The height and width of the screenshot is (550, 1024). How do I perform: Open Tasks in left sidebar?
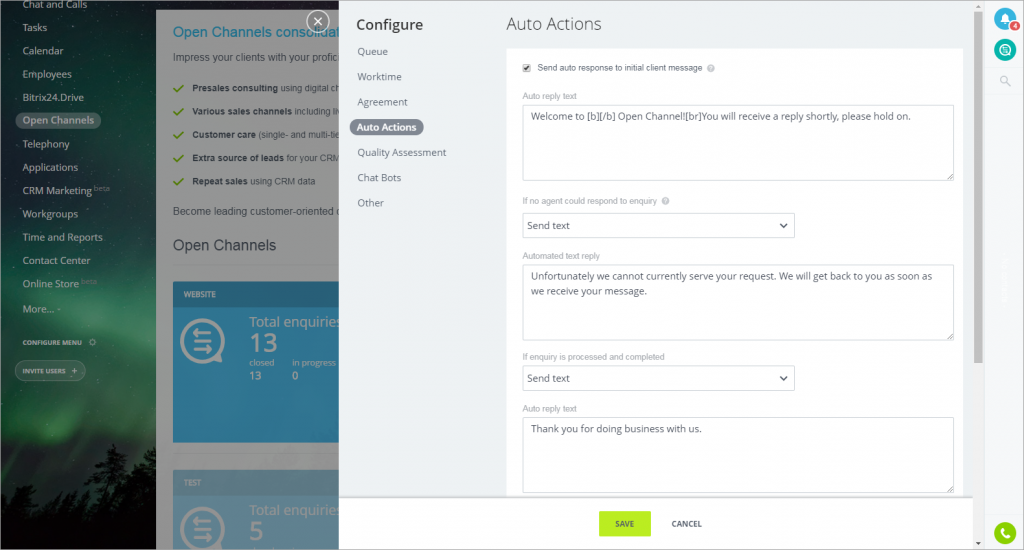[x=35, y=27]
